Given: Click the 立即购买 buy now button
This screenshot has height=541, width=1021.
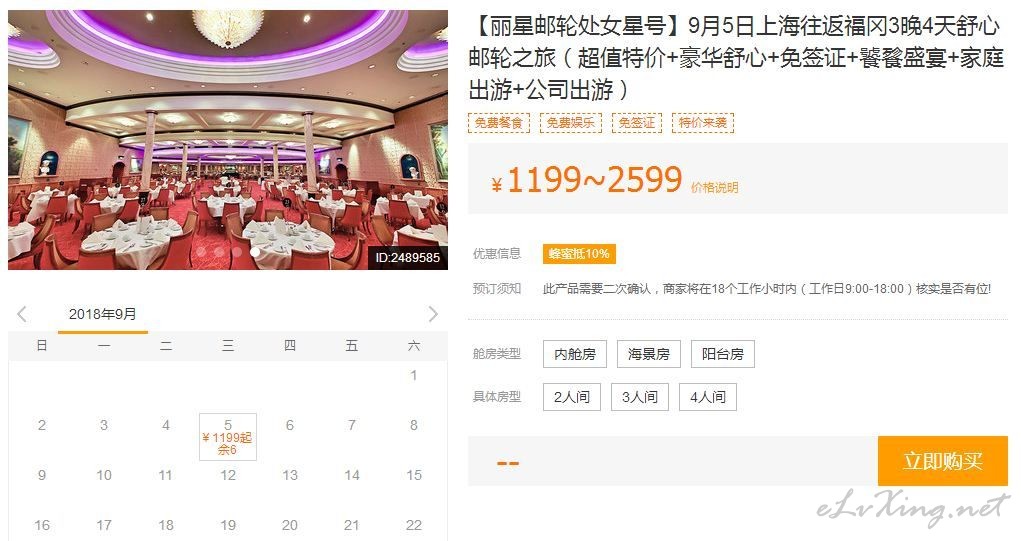Looking at the screenshot, I should point(942,461).
